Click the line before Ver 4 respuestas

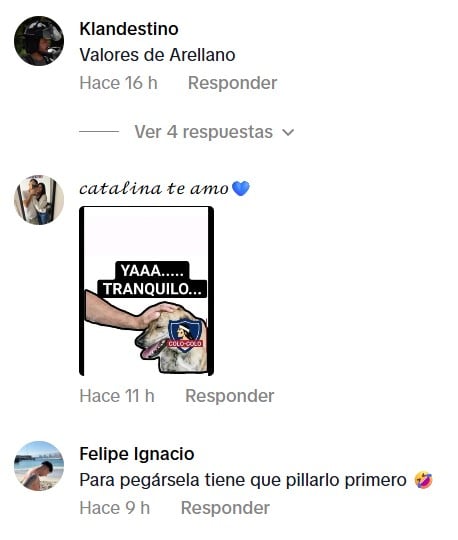click(99, 132)
